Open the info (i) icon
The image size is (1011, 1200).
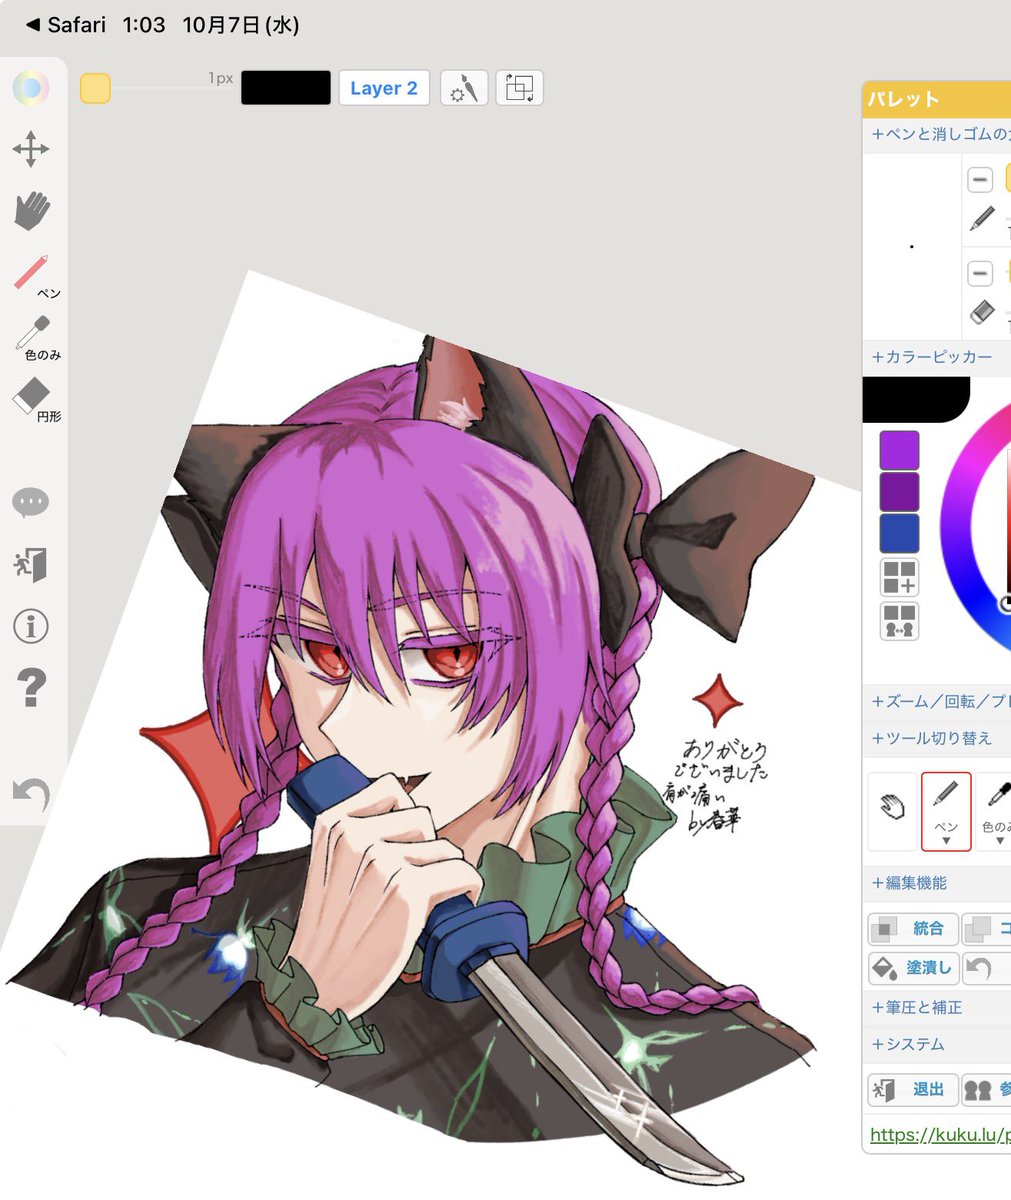31,626
